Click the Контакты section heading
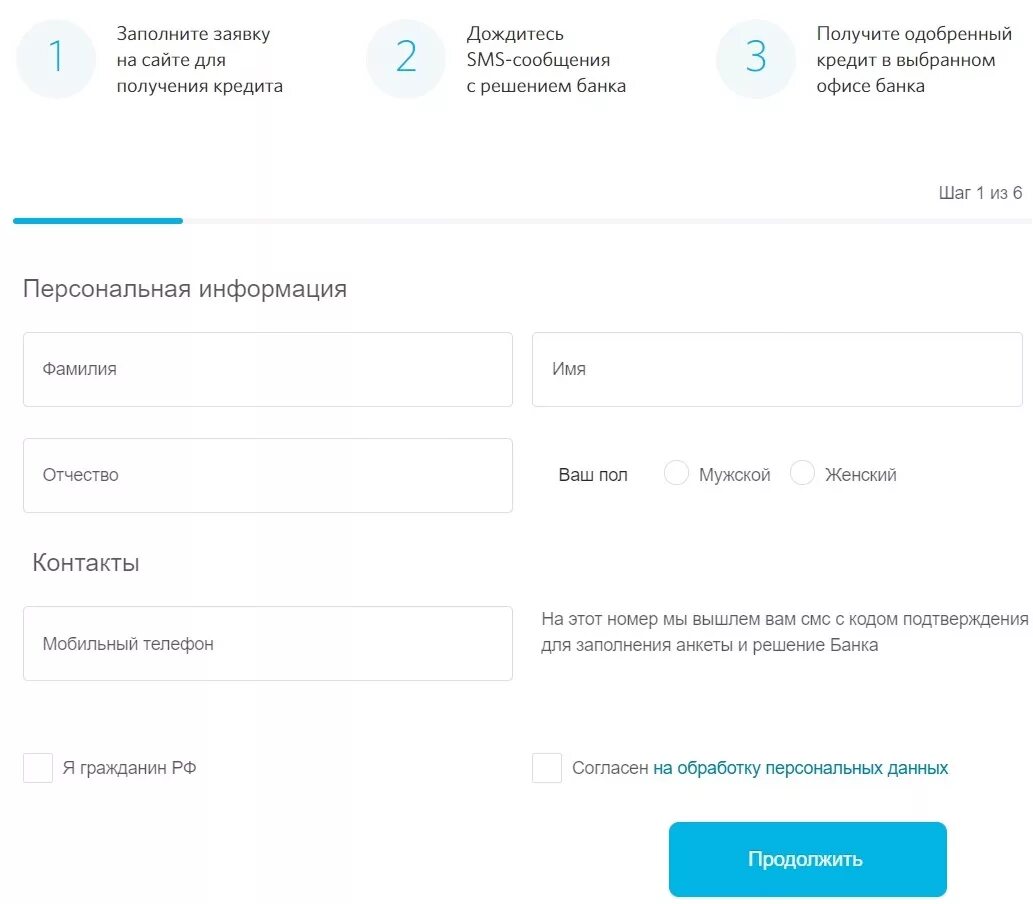Screen dimensions: 1033x904 (x=86, y=562)
